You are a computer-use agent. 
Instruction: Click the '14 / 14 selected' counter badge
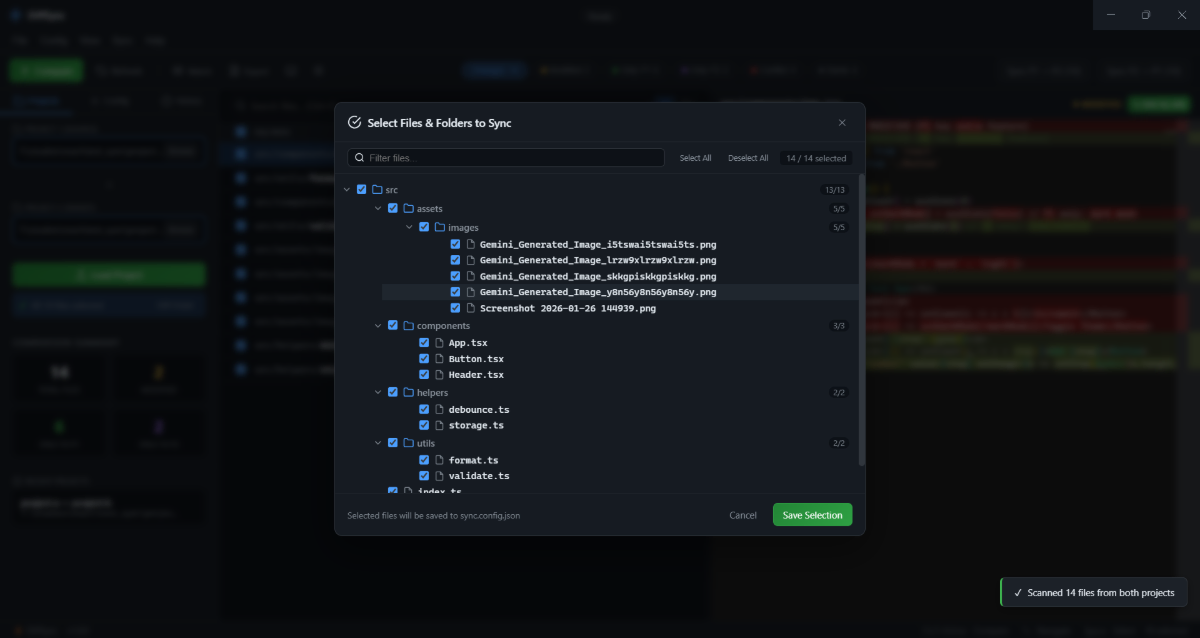[x=816, y=158]
